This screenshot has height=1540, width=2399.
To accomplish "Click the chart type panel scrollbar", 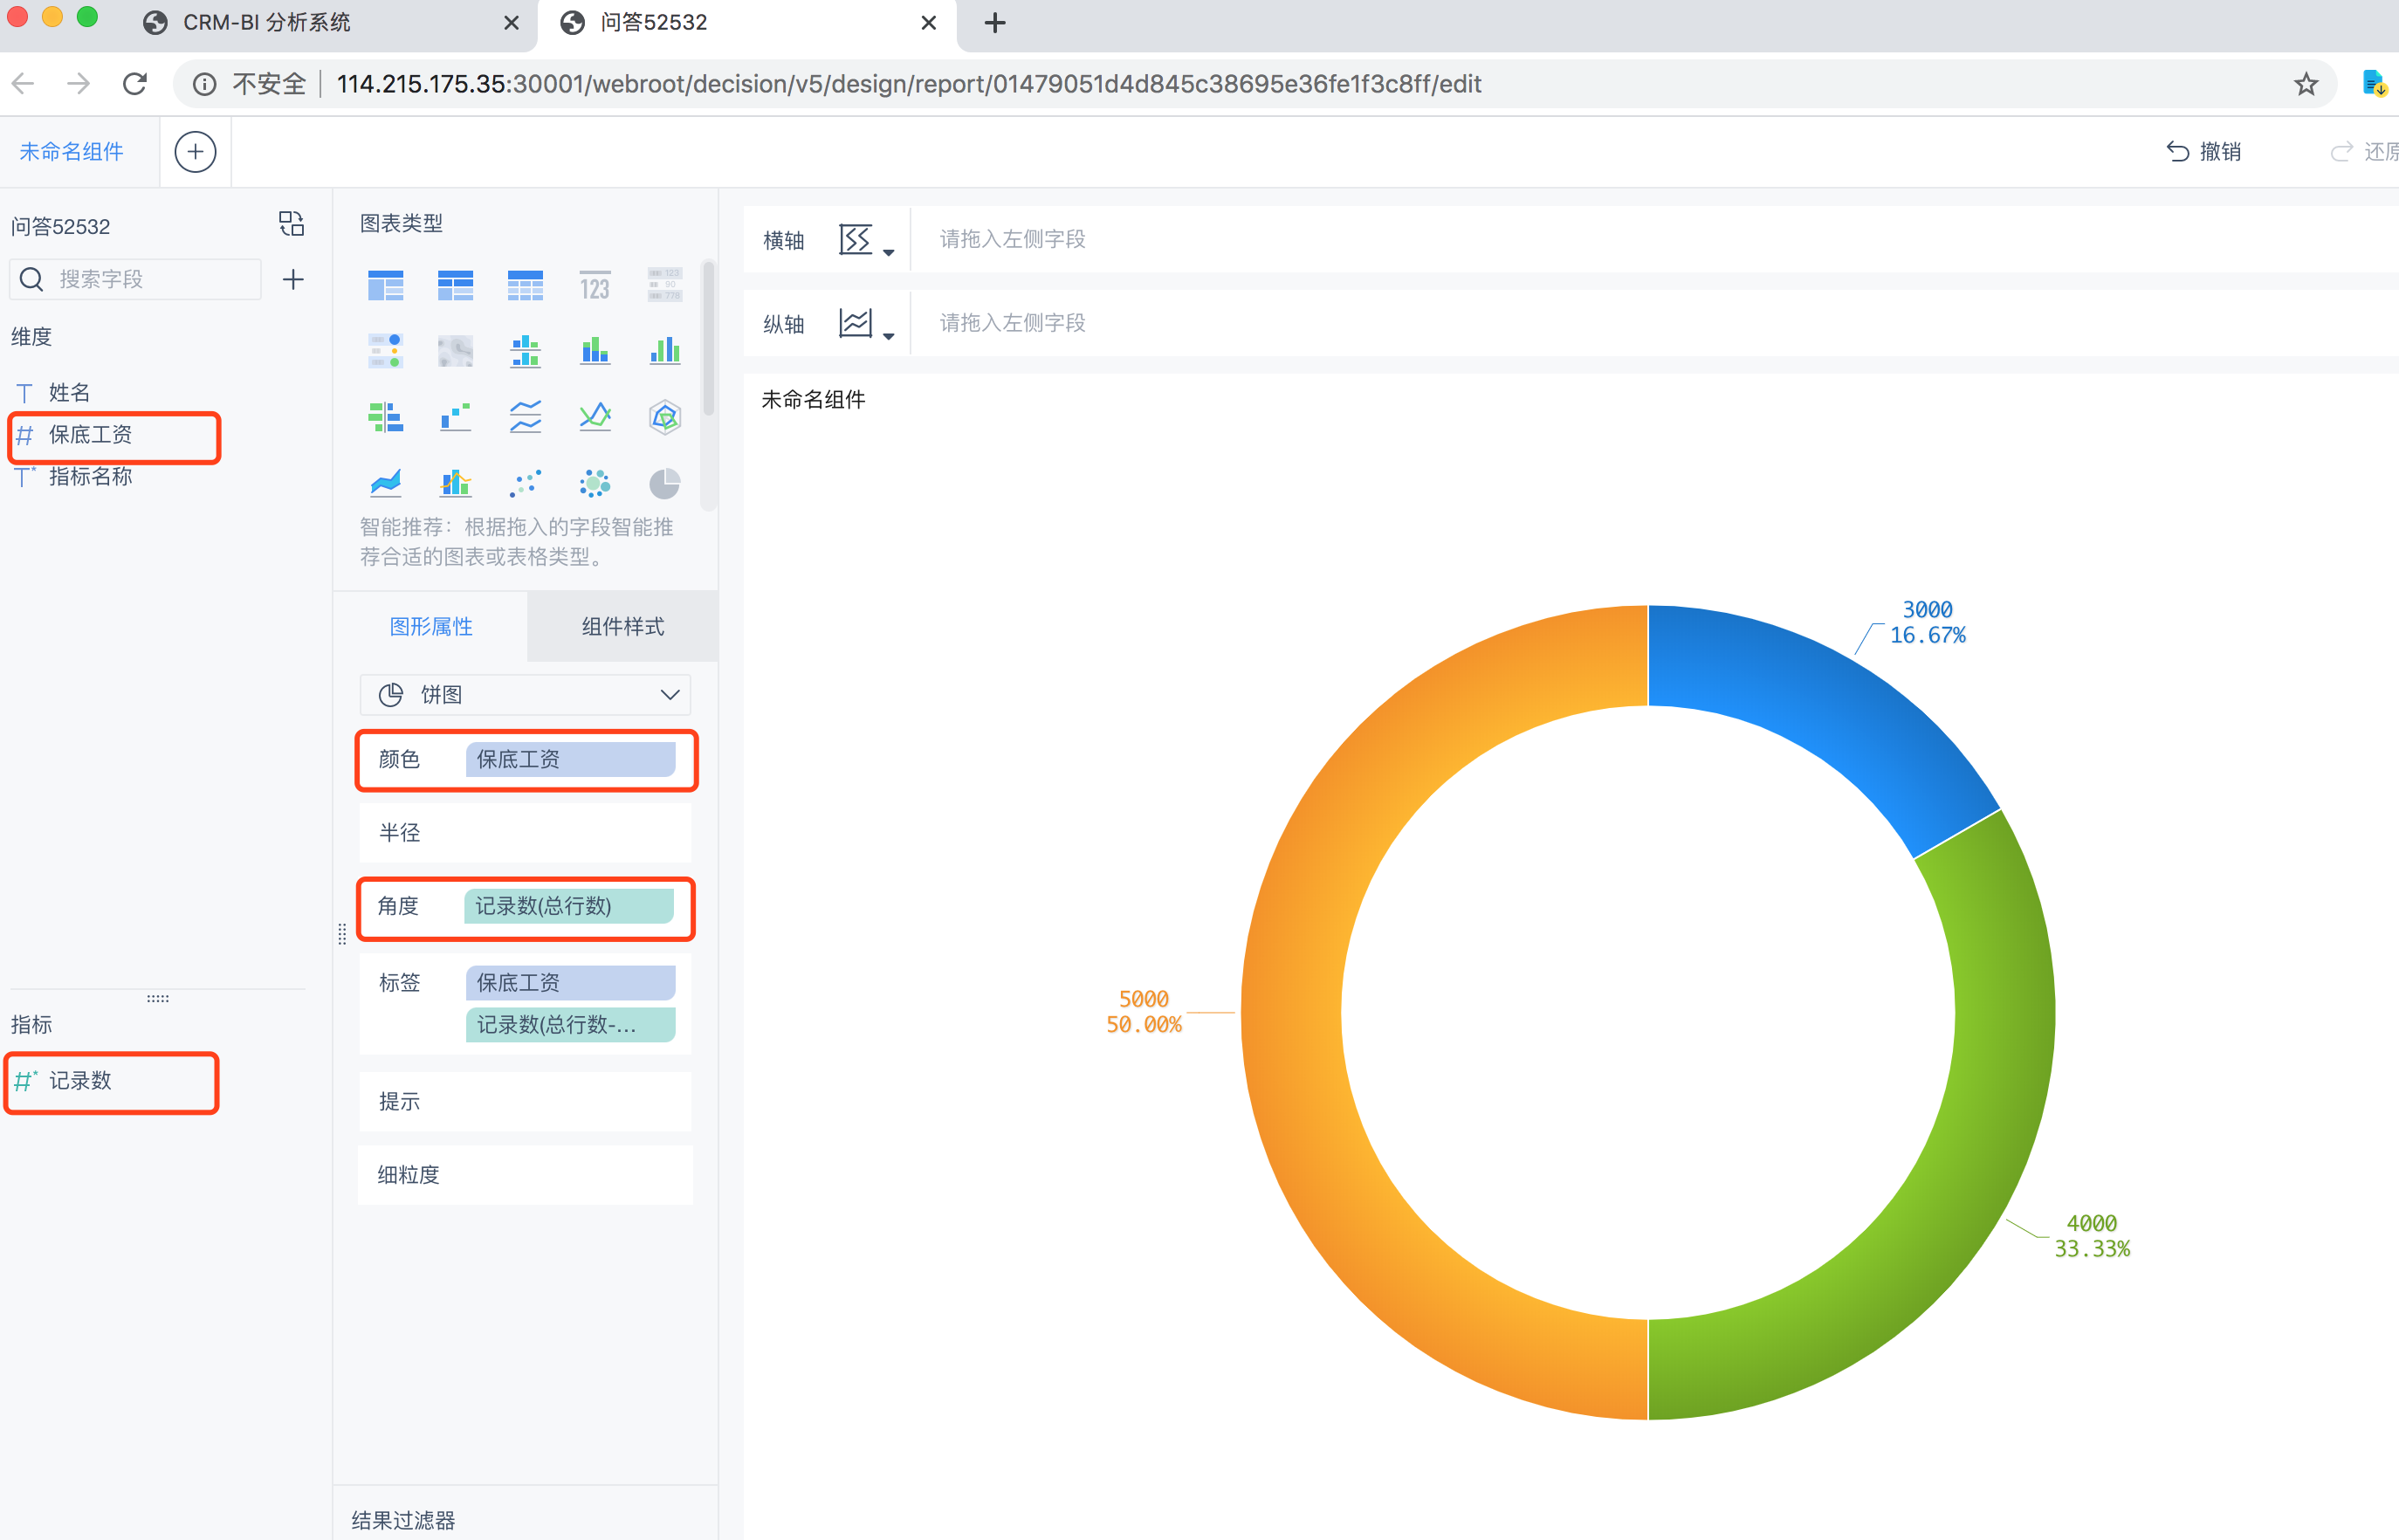I will (x=709, y=338).
